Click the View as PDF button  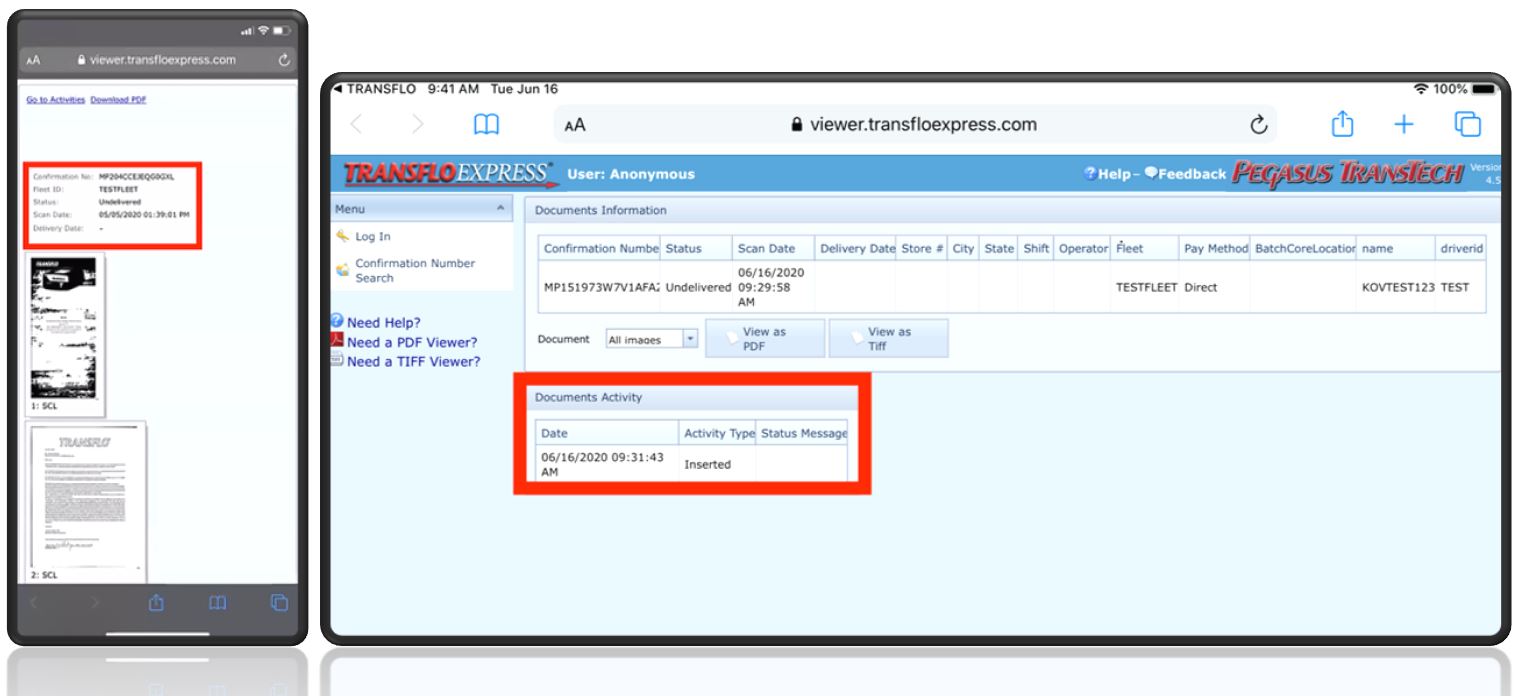765,339
